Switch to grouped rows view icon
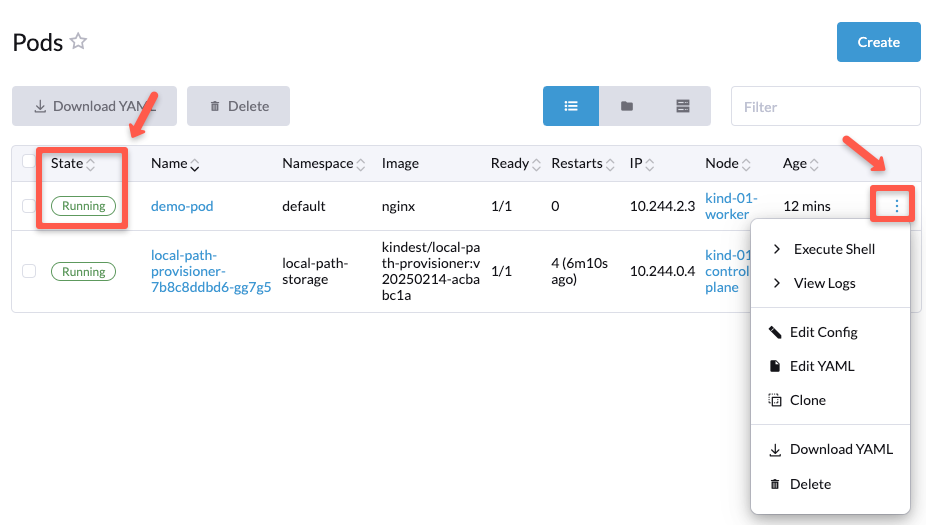The image size is (926, 525). click(x=683, y=106)
